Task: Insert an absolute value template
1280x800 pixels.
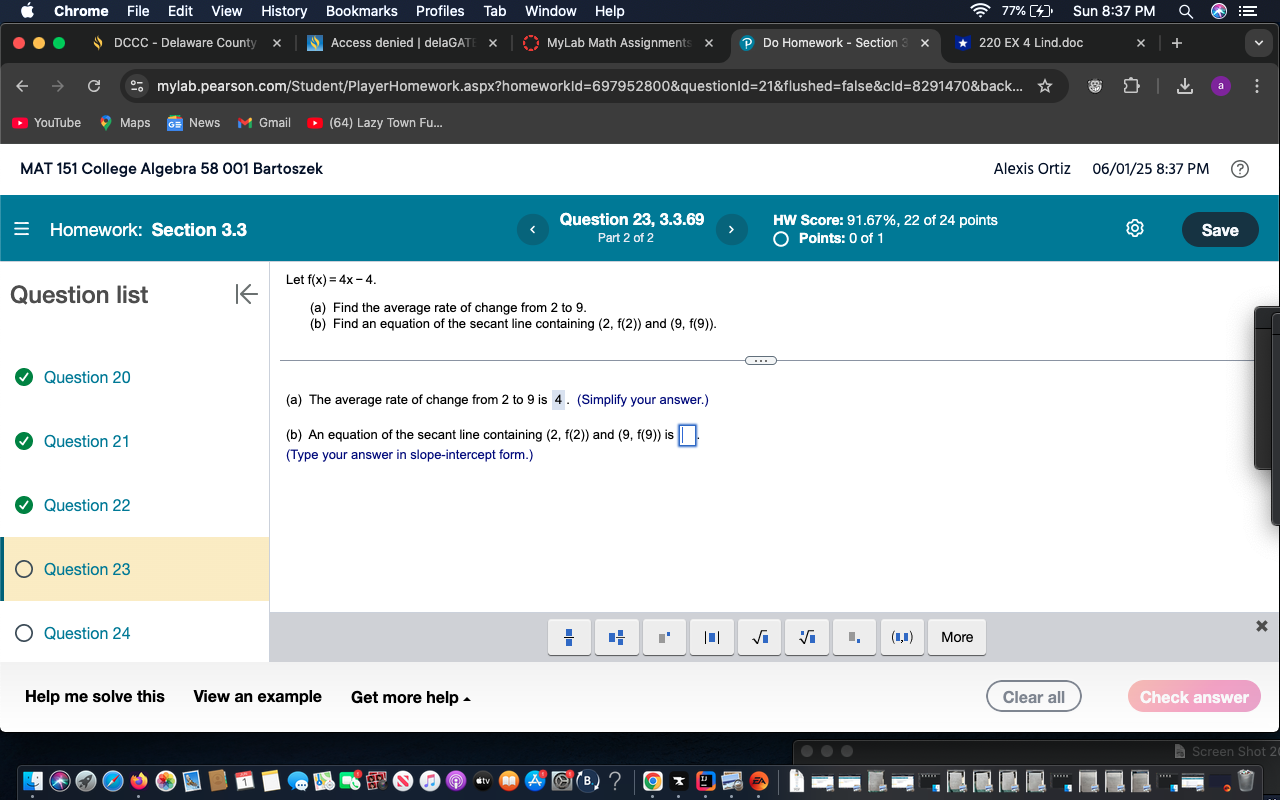Action: click(712, 637)
